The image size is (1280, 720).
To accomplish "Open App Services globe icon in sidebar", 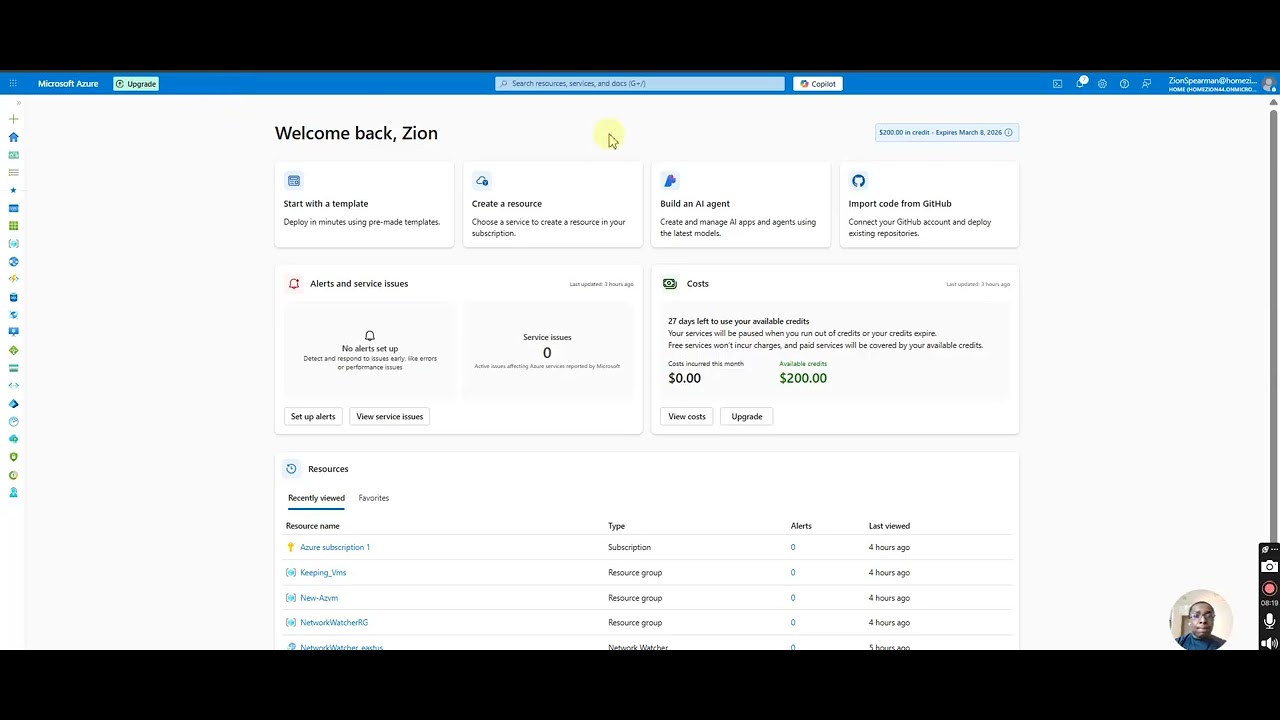I will 13,261.
